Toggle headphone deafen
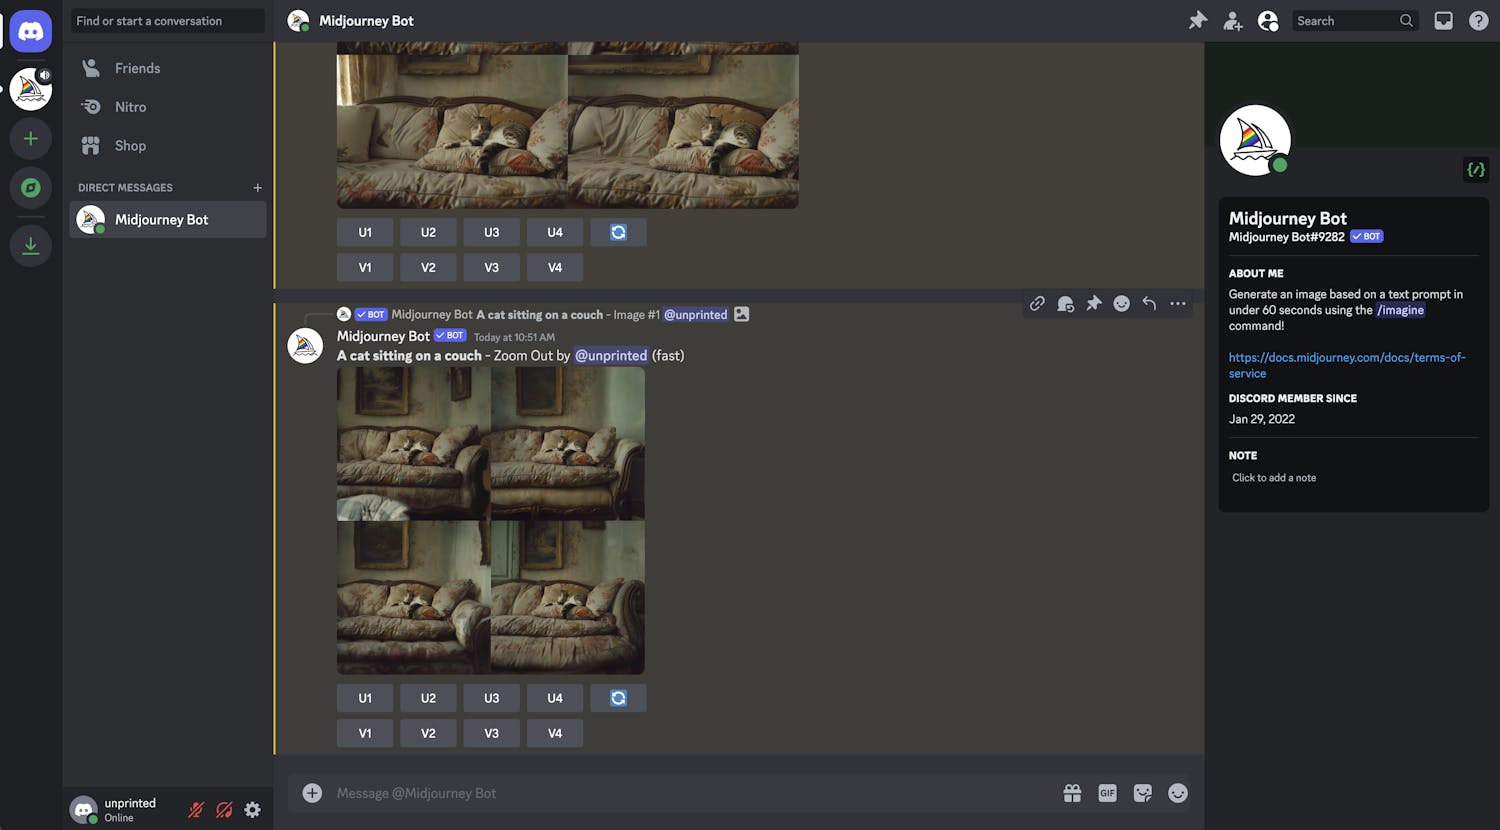1500x830 pixels. pos(224,810)
